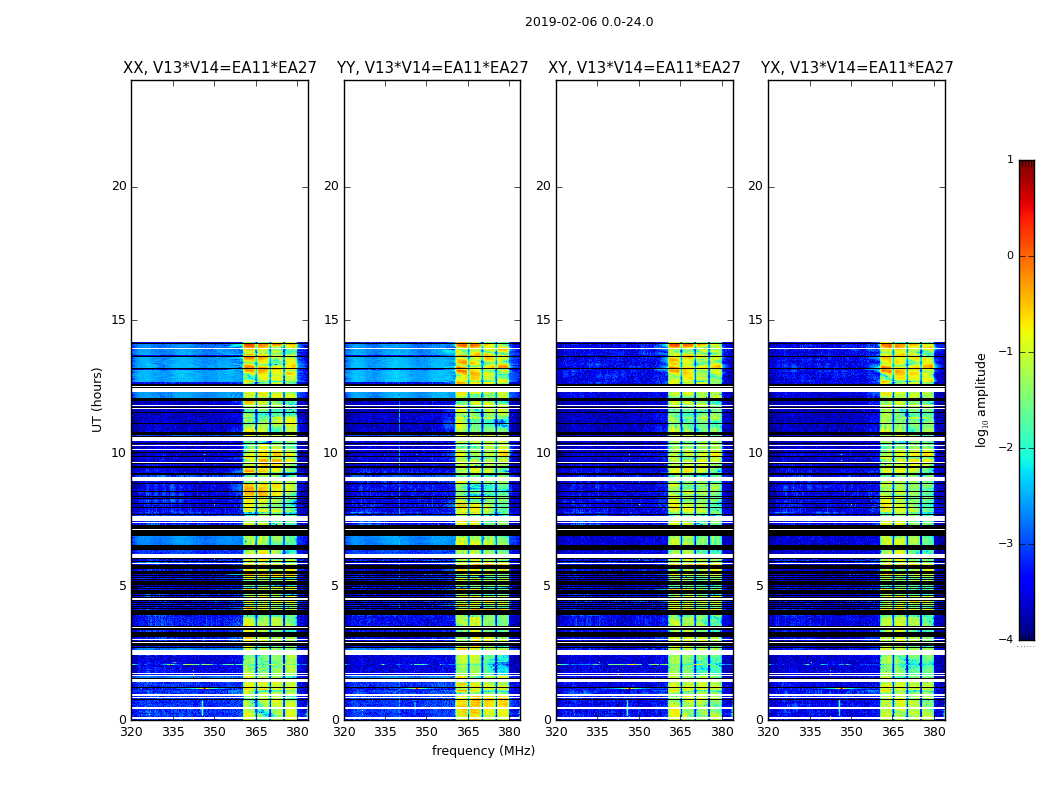Click the colorbar tick label −2
Image resolution: width=1050 pixels, height=800 pixels.
coord(1006,448)
